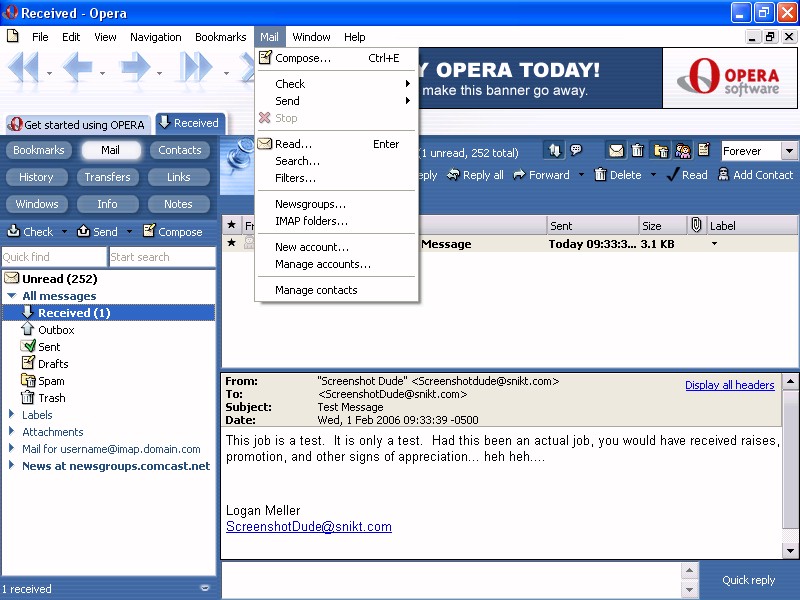
Task: Click the Forward arrow navigation icon
Action: pos(135,67)
